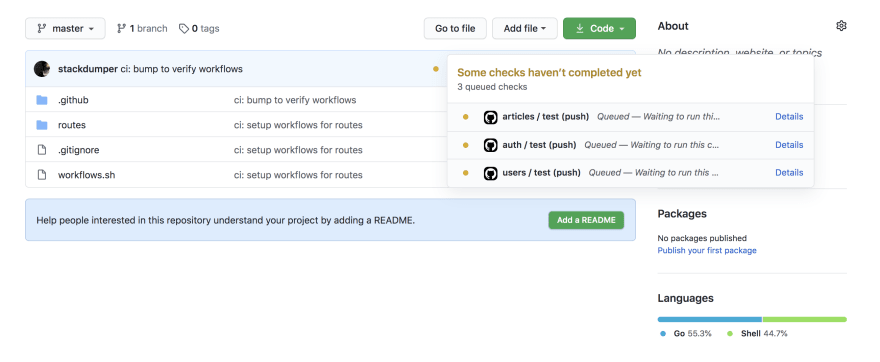Open latest commit message 'ci: bump to verify workflows'
Image resolution: width=880 pixels, height=362 pixels.
(182, 69)
